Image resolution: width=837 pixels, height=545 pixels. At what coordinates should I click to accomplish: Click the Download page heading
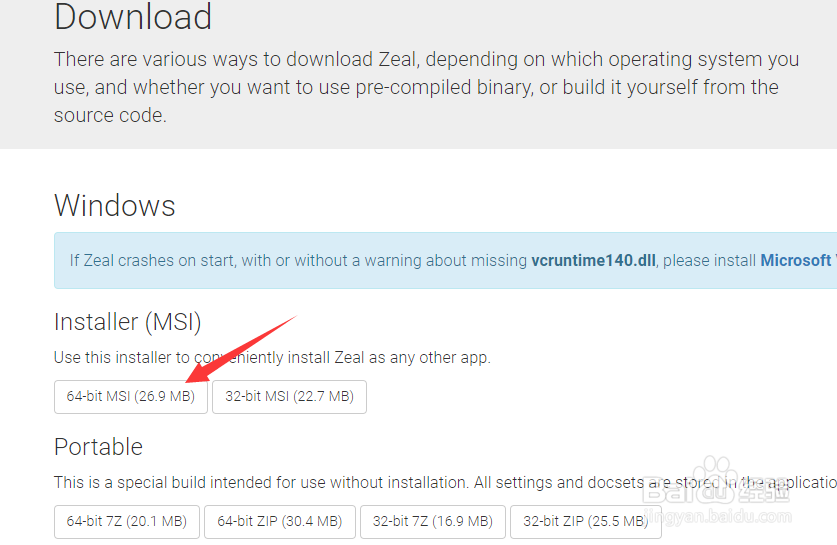click(133, 17)
